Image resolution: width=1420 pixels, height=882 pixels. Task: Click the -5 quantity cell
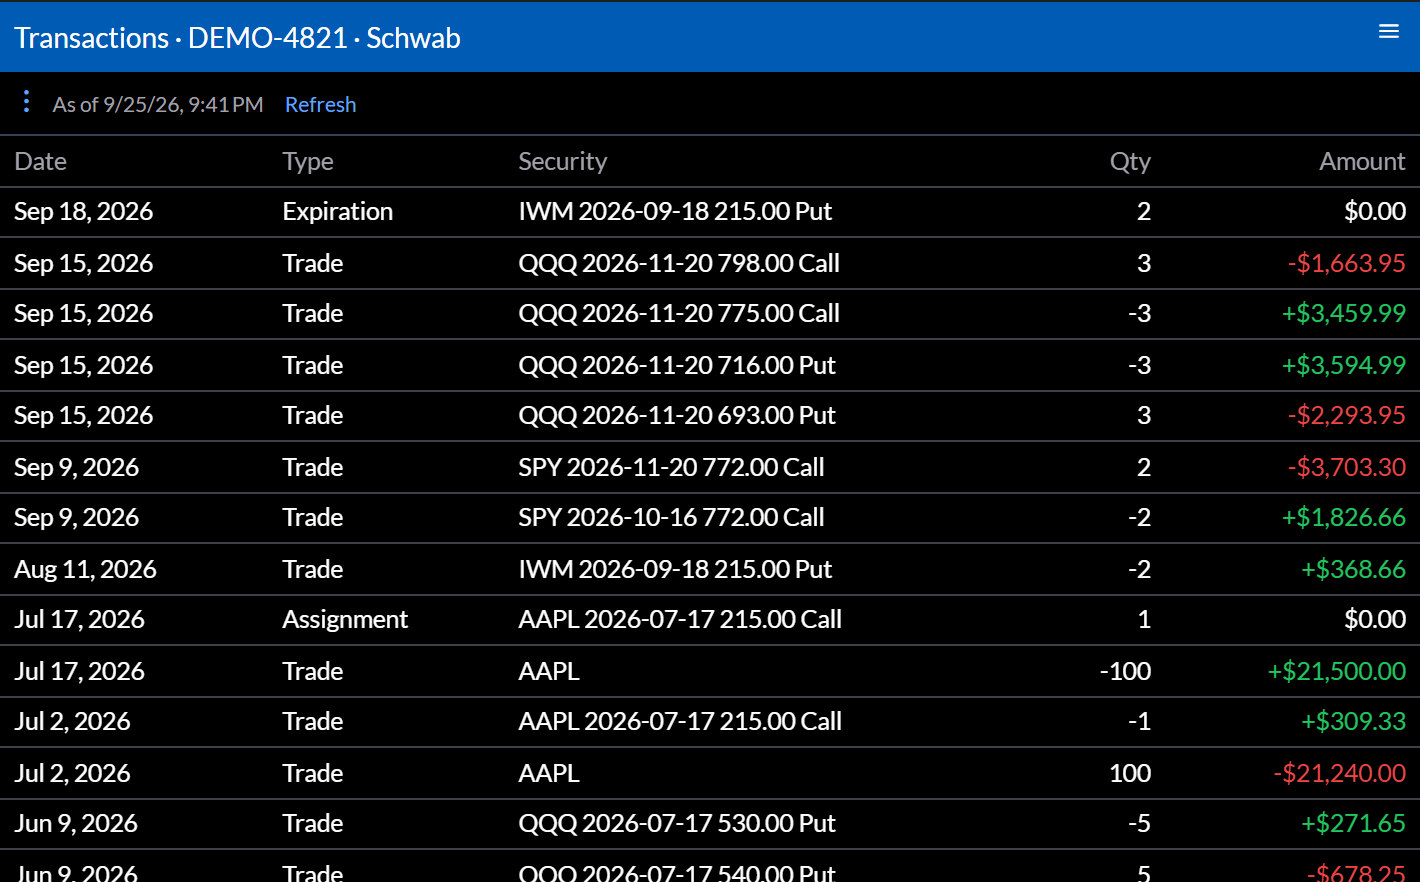pyautogui.click(x=1139, y=823)
